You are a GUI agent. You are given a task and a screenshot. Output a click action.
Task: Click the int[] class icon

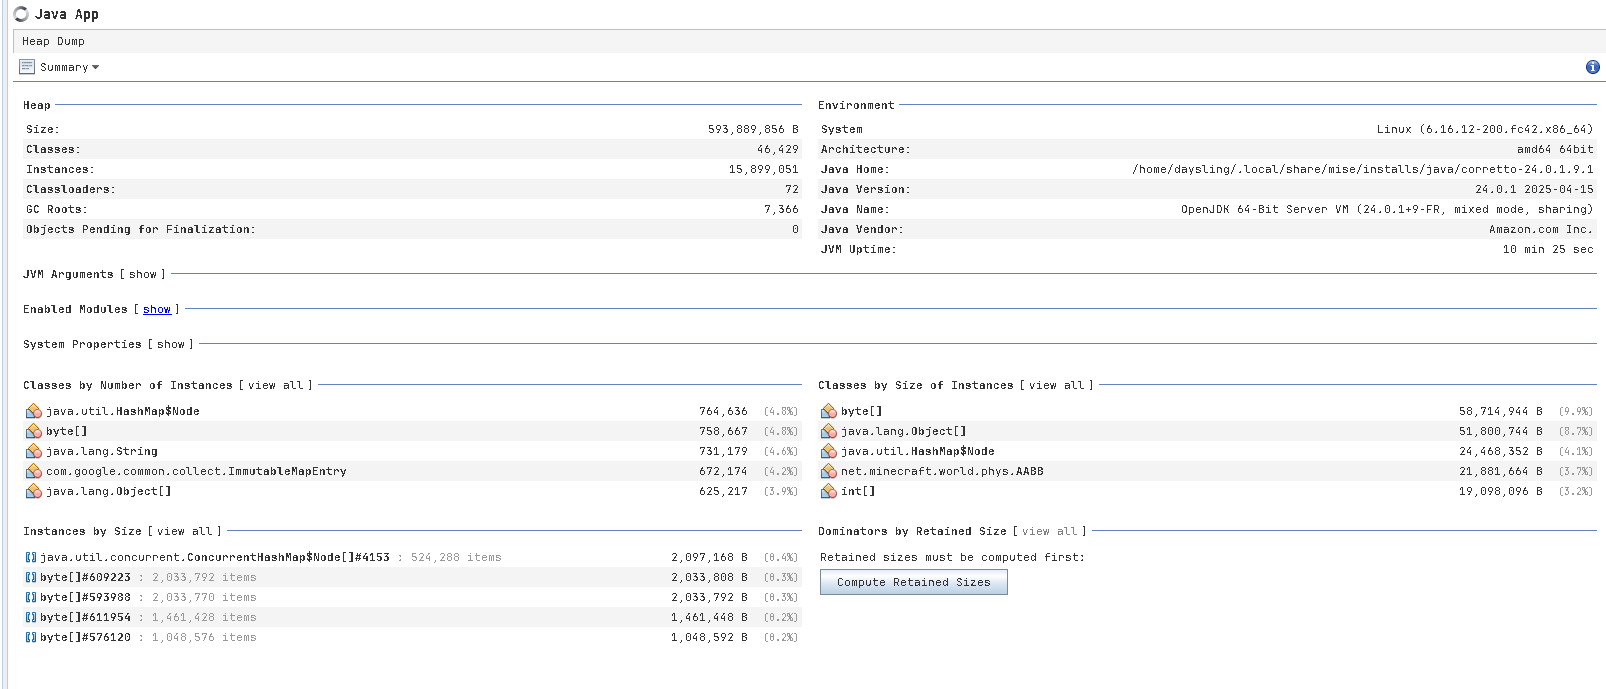828,491
